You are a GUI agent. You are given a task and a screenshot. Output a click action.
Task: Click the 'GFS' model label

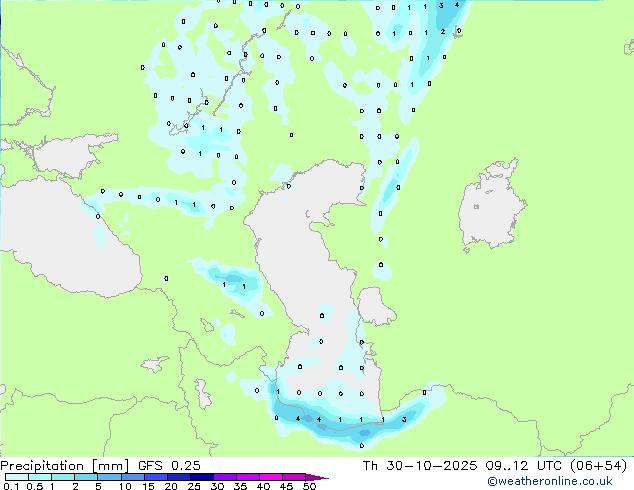coord(150,466)
